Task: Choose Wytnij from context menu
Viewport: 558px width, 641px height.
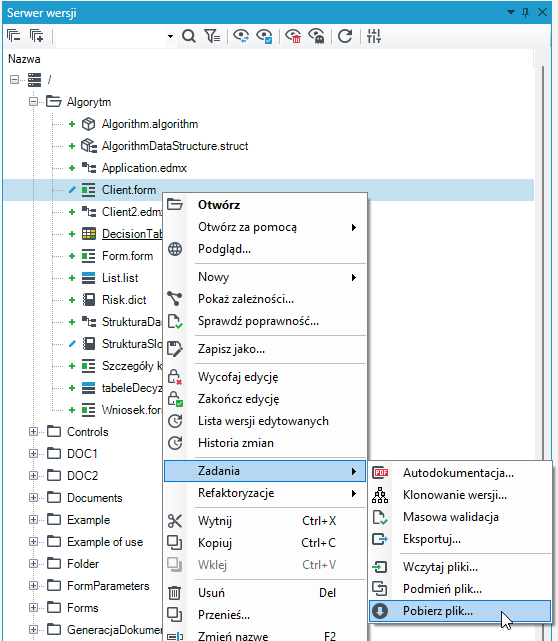Action: (265, 521)
